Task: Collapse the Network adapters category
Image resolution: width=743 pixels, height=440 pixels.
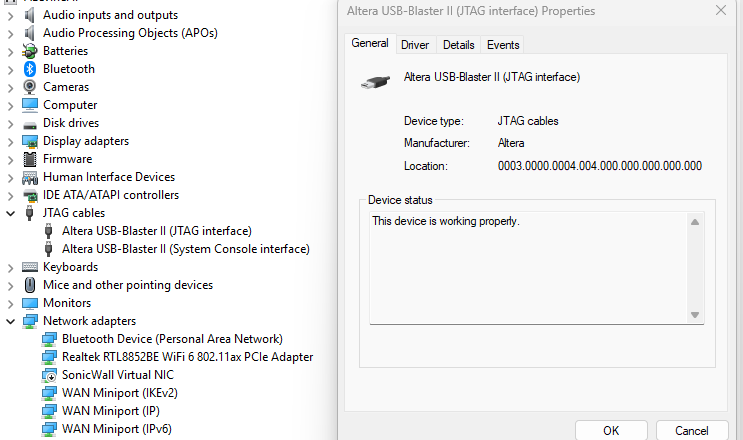Action: point(10,321)
